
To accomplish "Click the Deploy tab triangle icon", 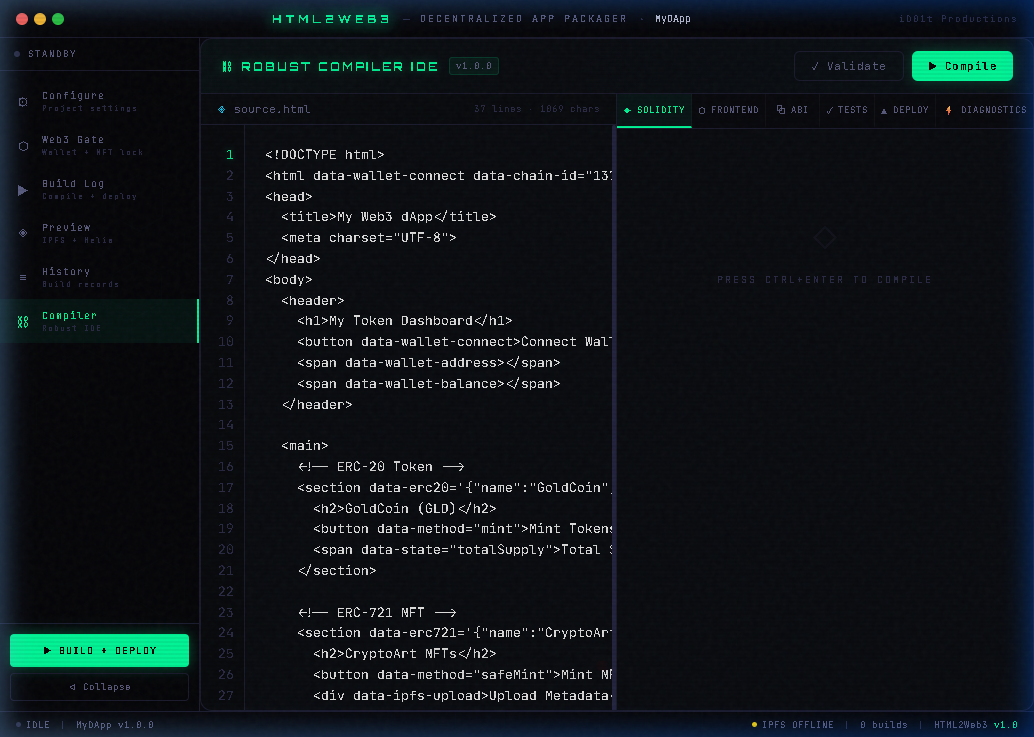I will (x=884, y=111).
